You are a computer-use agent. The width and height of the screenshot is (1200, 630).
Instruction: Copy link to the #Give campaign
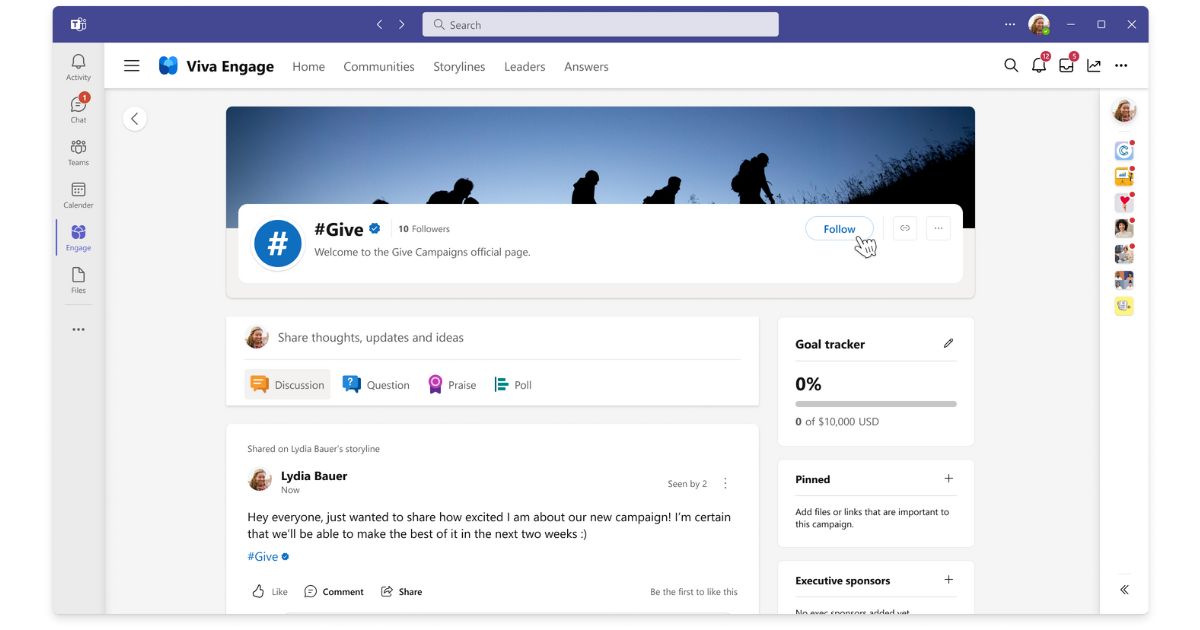tap(905, 228)
